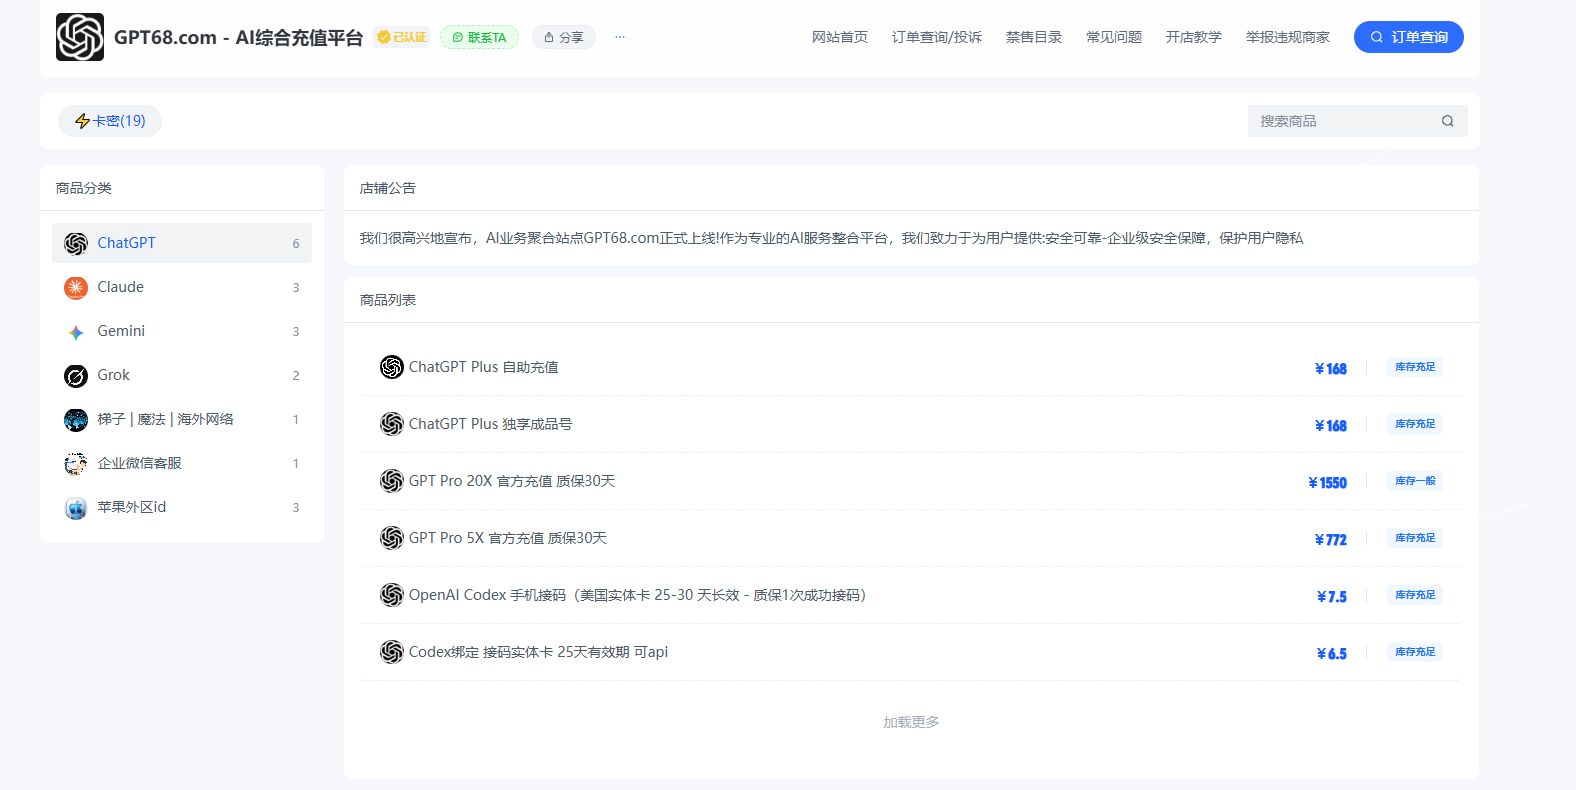Click the ¥7.5 price

[x=1331, y=597]
